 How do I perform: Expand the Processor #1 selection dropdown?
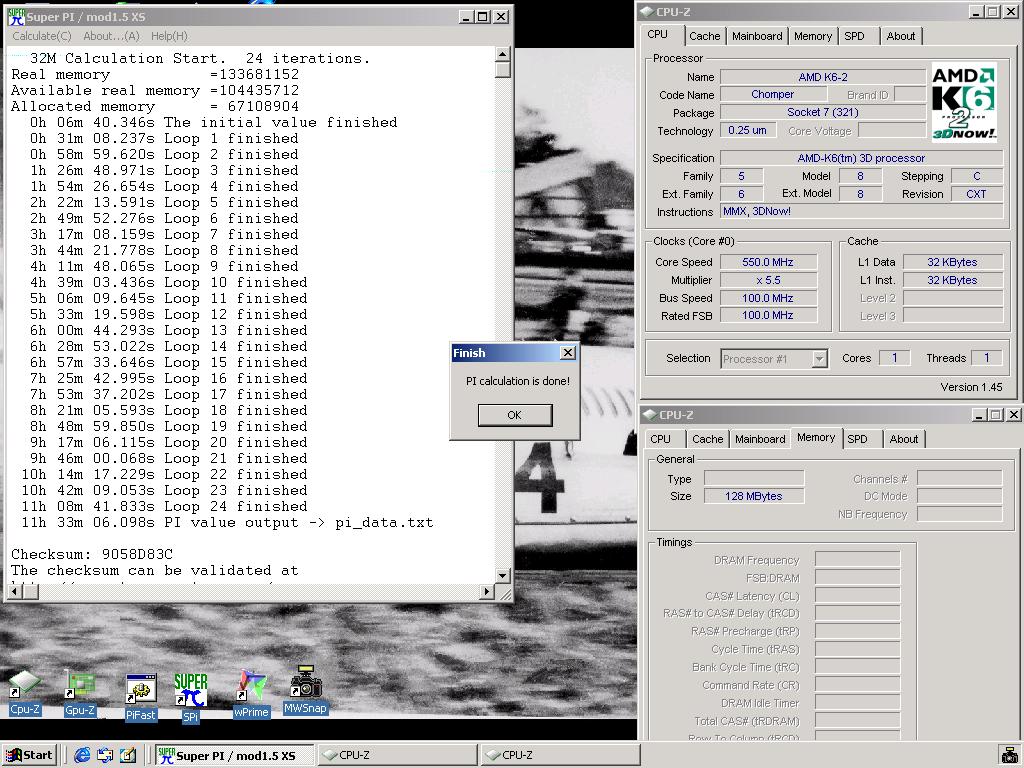819,359
